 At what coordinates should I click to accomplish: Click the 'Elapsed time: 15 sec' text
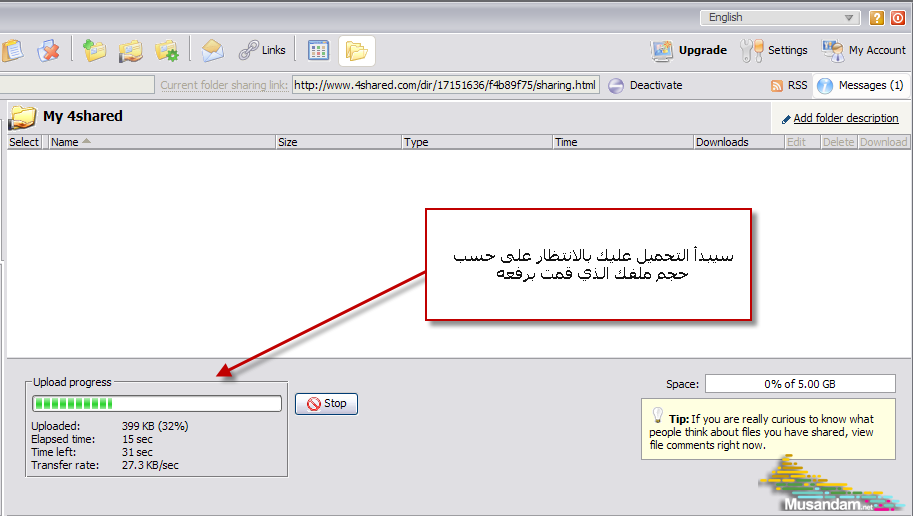coord(91,439)
